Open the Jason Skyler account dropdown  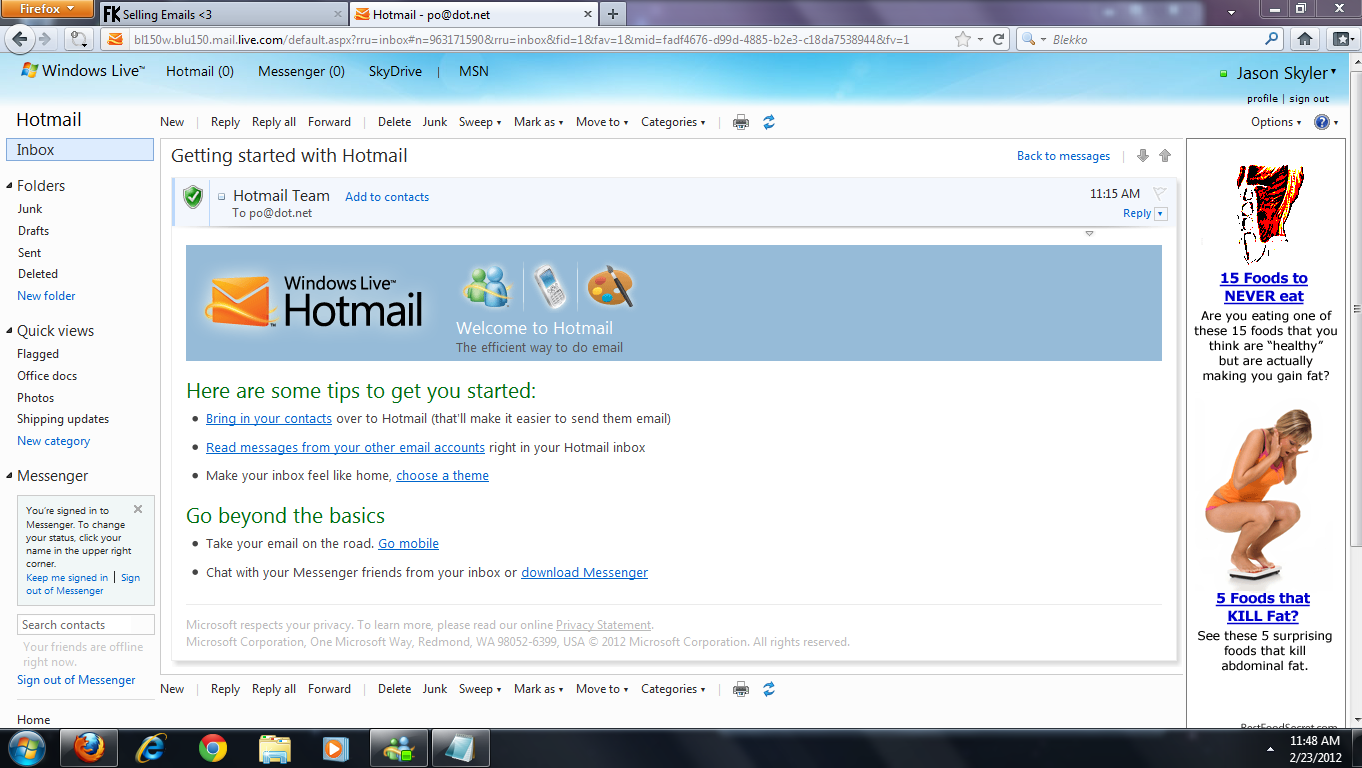click(x=1286, y=73)
